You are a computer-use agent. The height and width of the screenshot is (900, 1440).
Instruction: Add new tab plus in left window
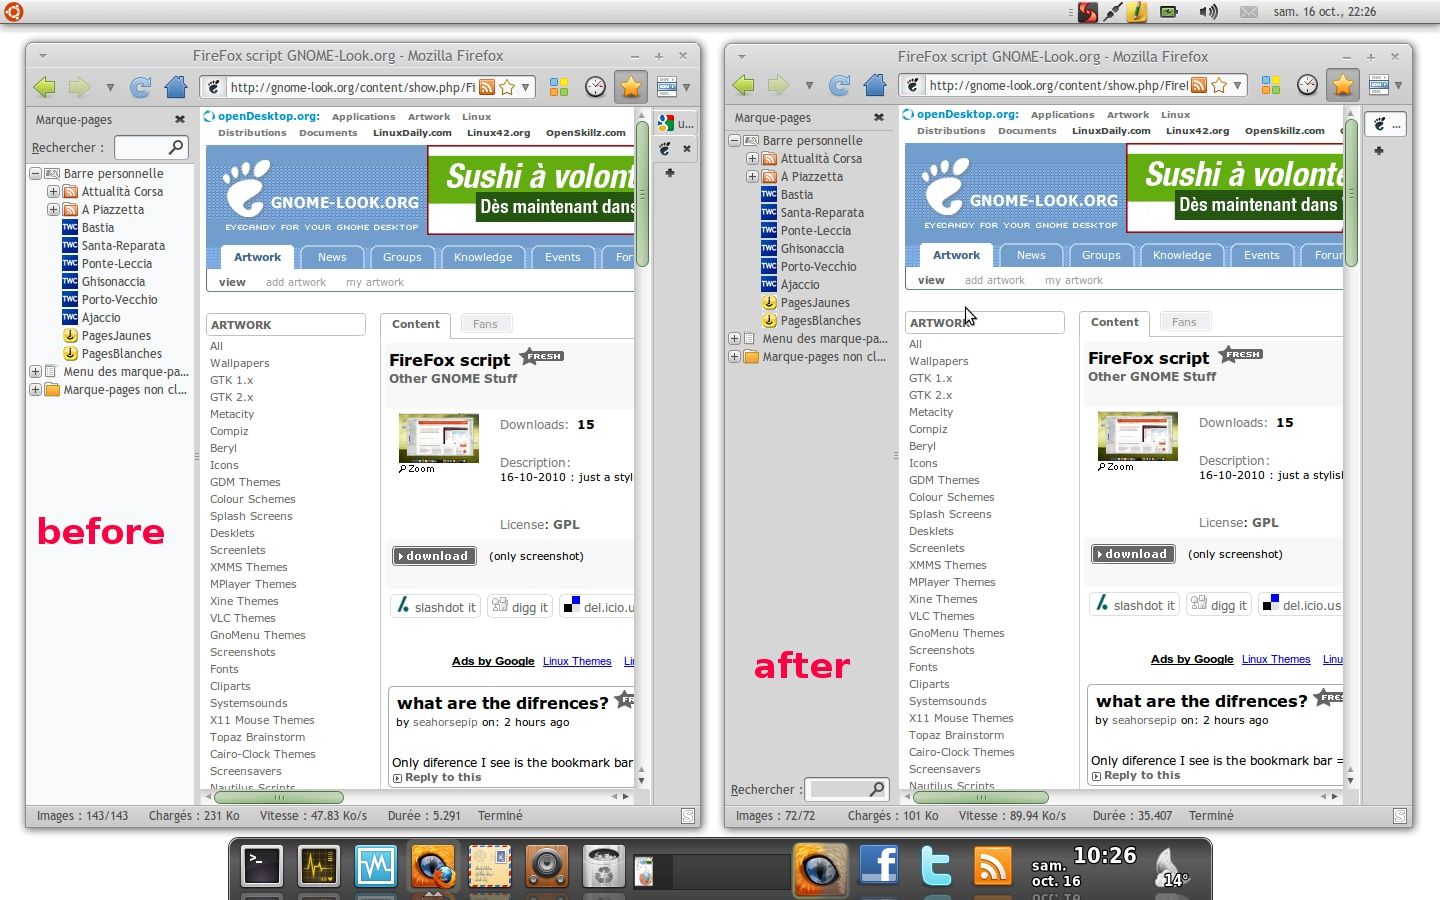(669, 173)
